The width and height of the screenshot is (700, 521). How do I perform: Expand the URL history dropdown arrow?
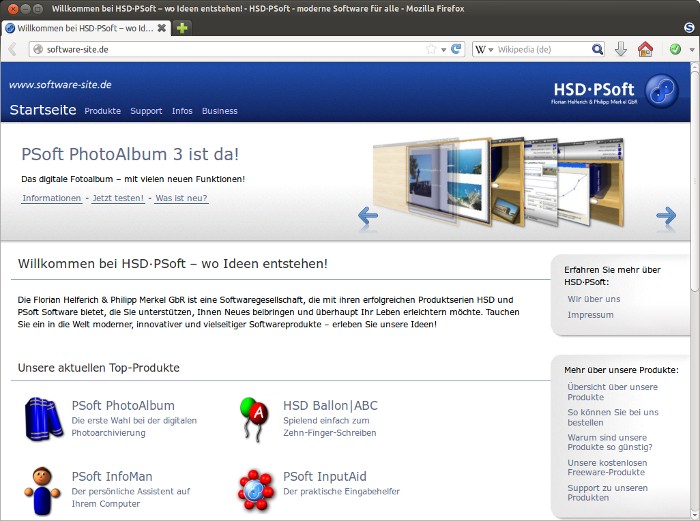444,49
